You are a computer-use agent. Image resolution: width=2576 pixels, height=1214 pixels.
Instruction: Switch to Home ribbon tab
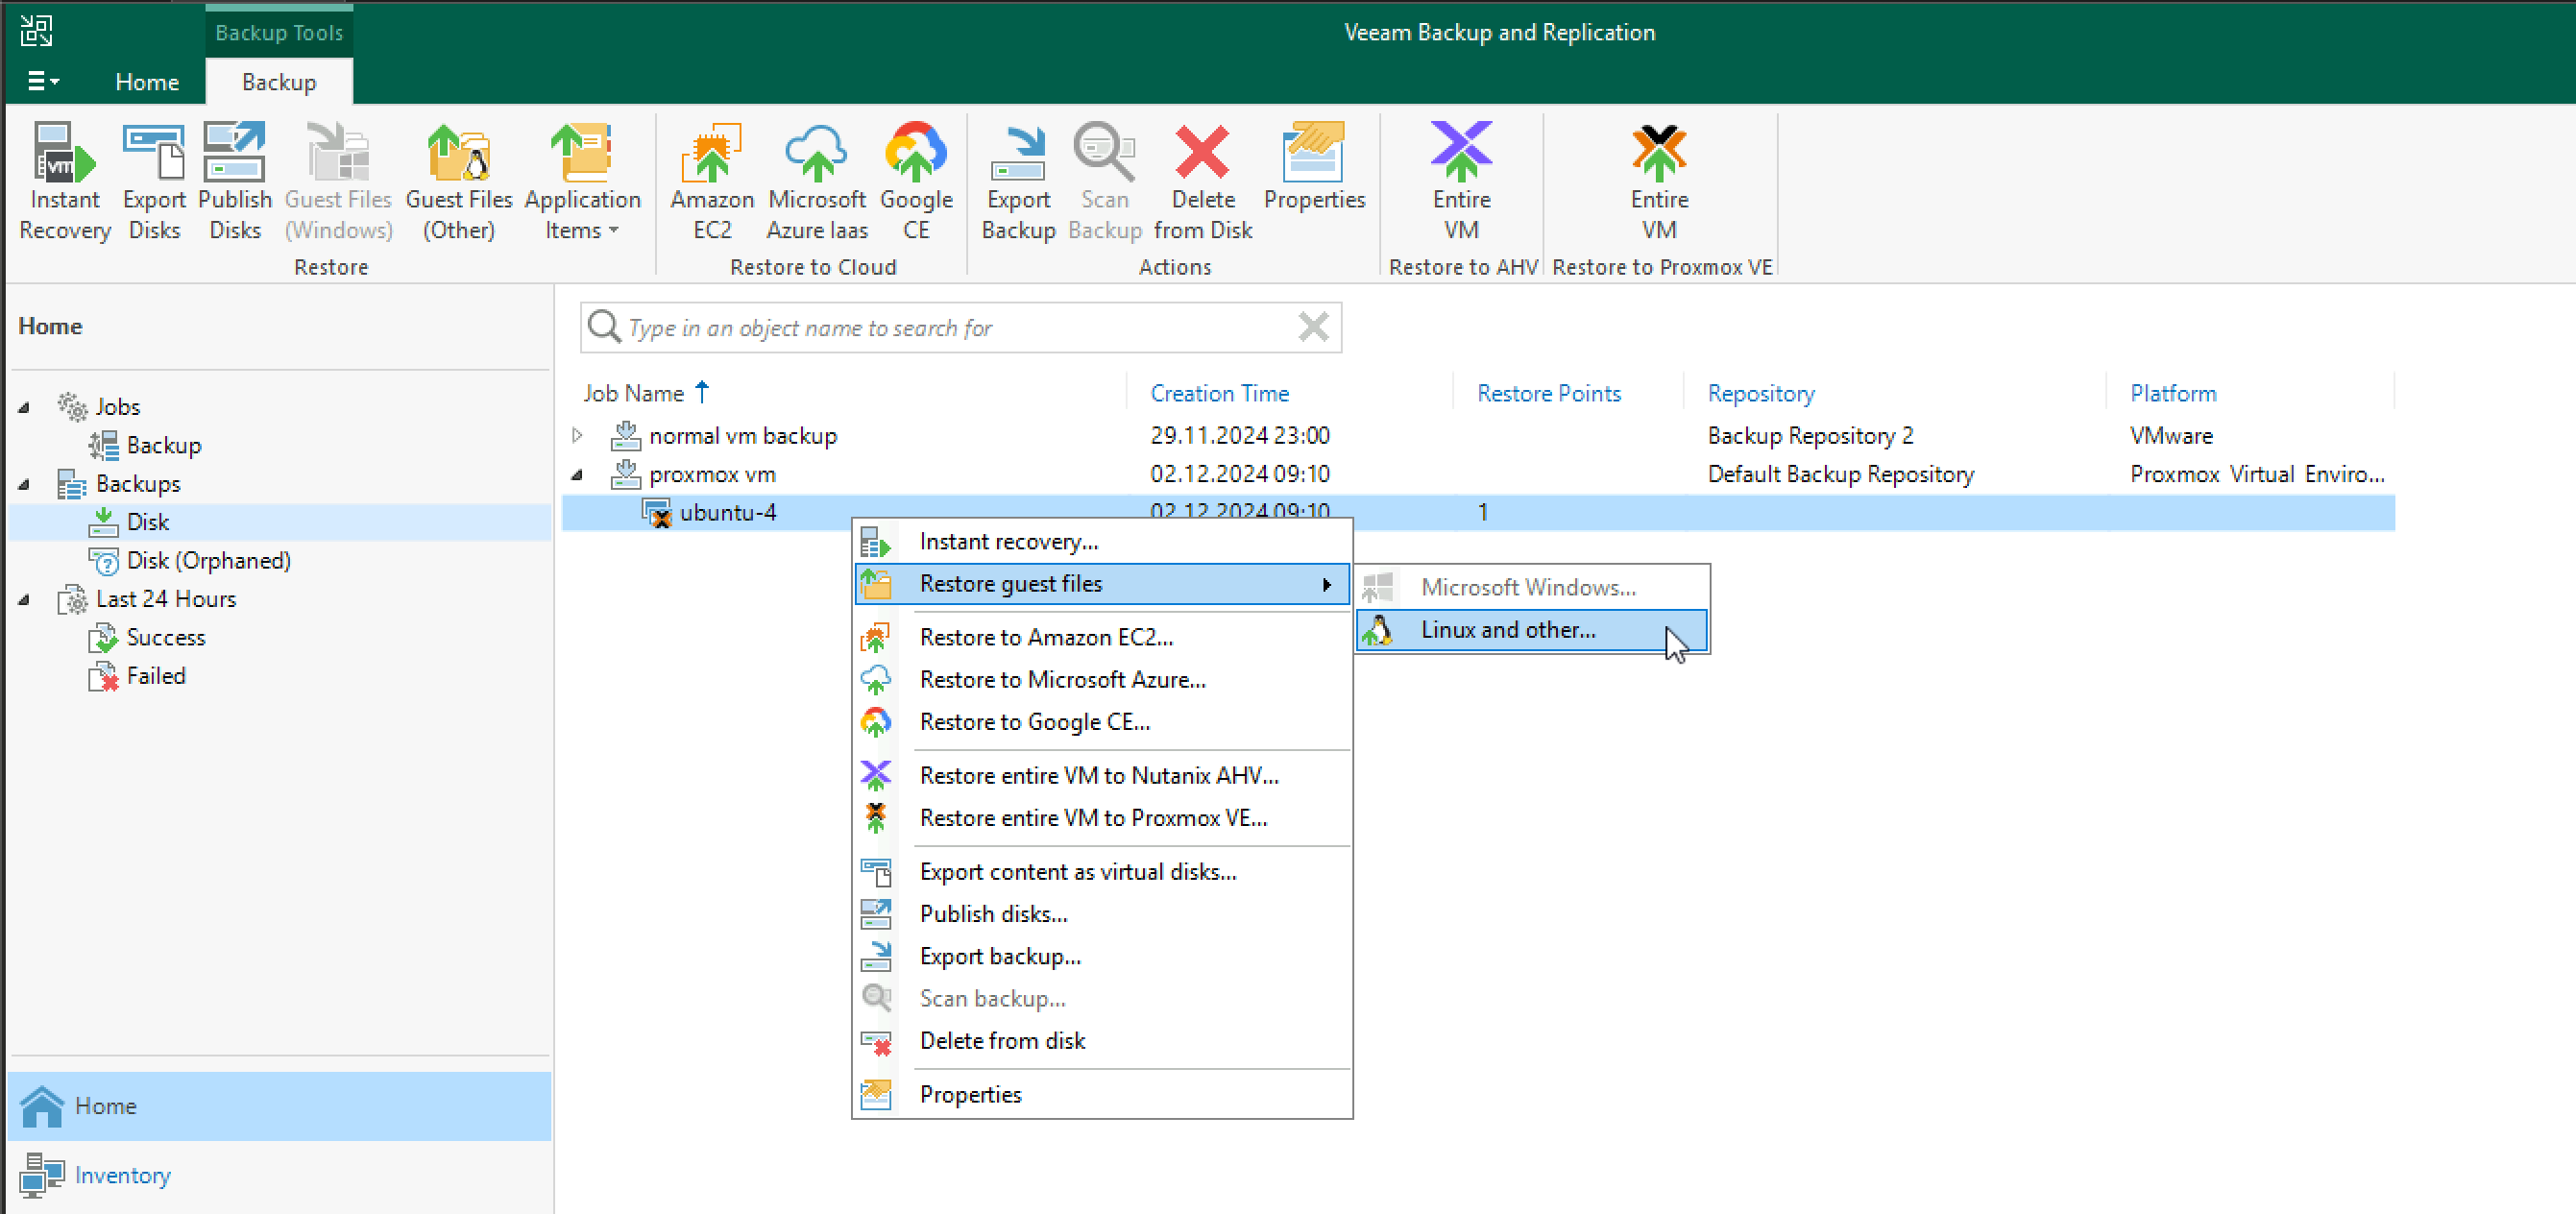pyautogui.click(x=147, y=82)
